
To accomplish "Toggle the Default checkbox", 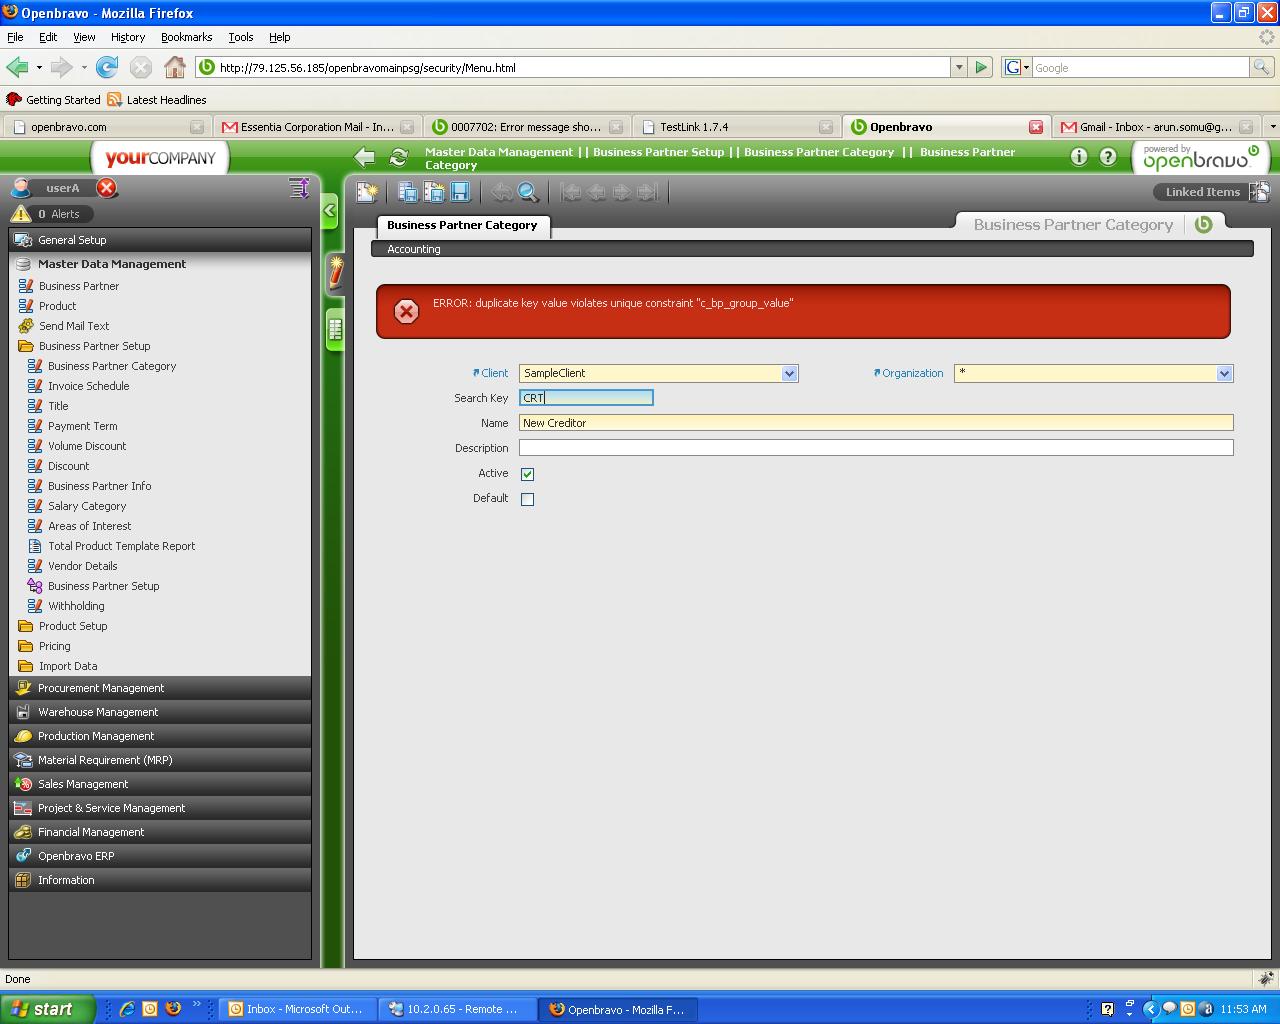I will click(x=527, y=499).
